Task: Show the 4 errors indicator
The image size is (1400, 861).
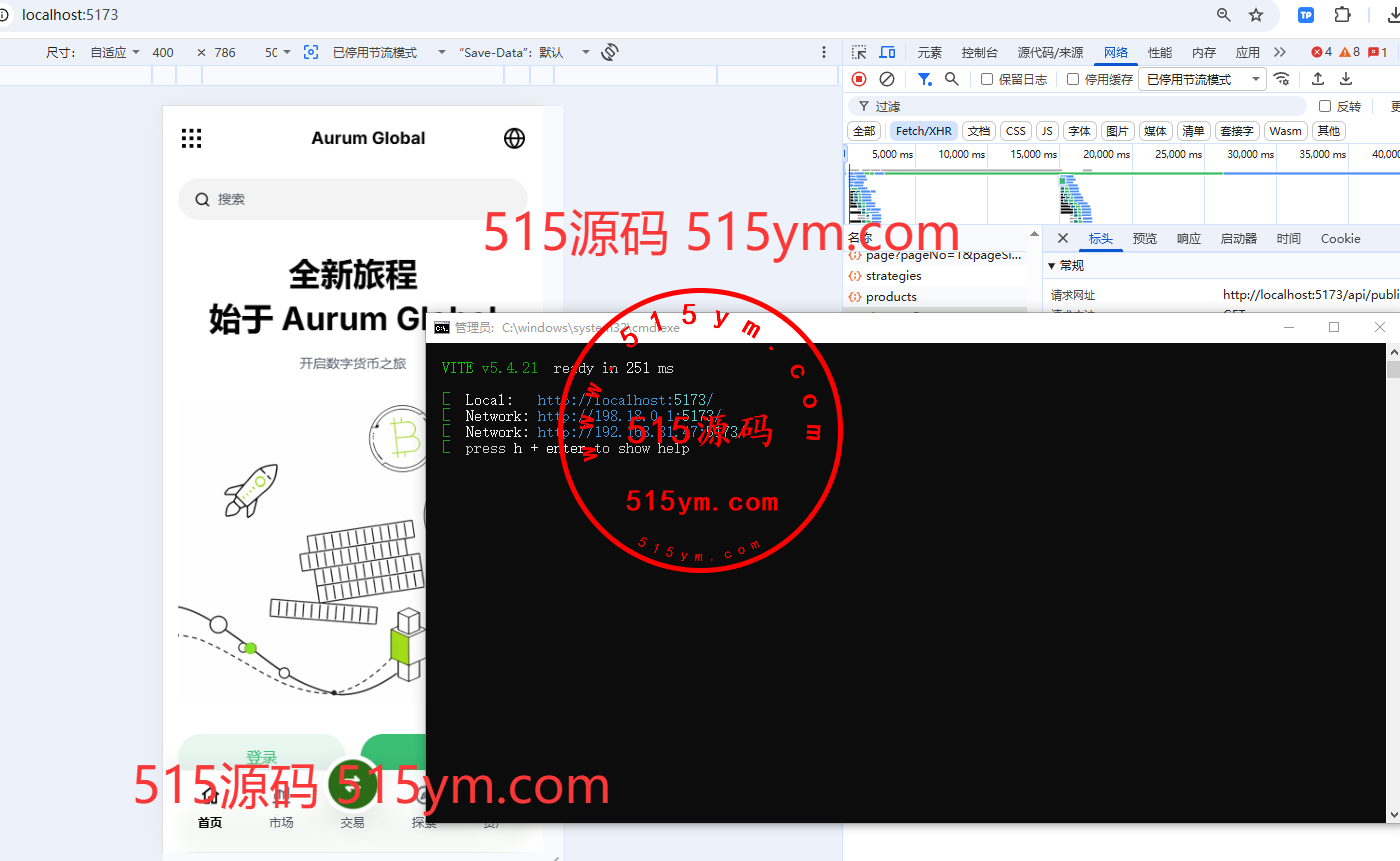Action: coord(1322,52)
